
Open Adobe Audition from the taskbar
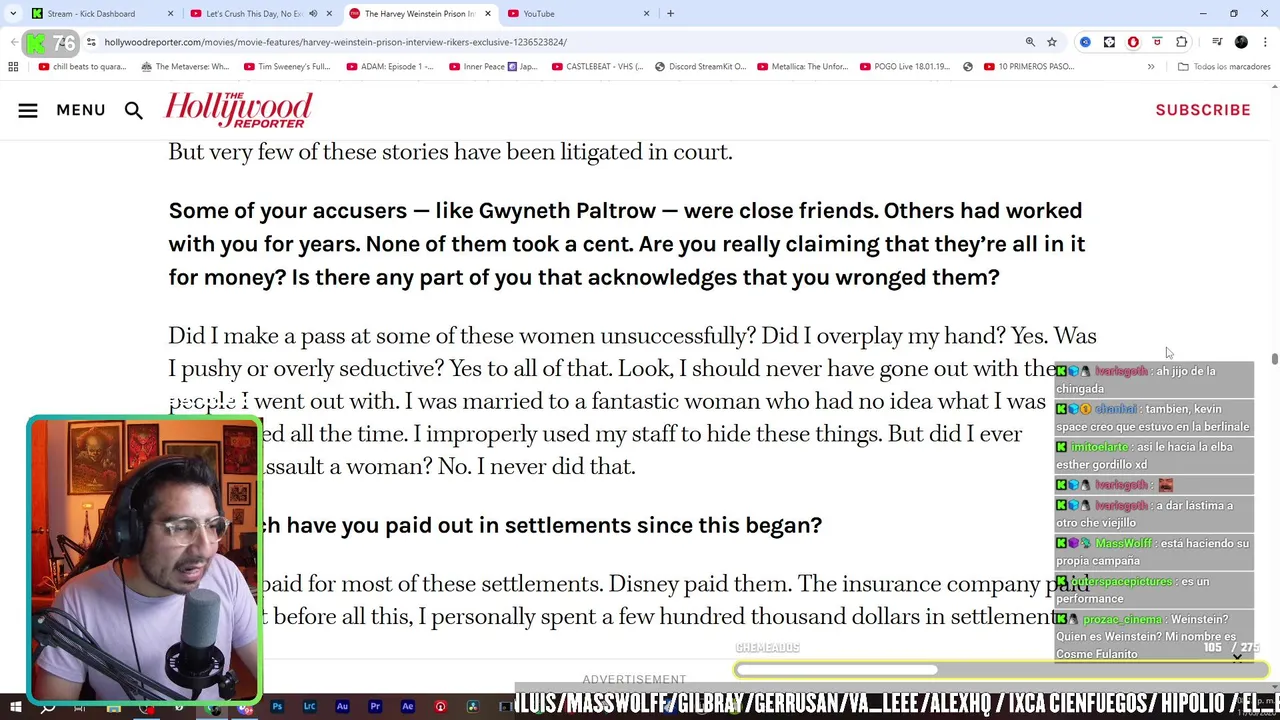click(x=342, y=707)
